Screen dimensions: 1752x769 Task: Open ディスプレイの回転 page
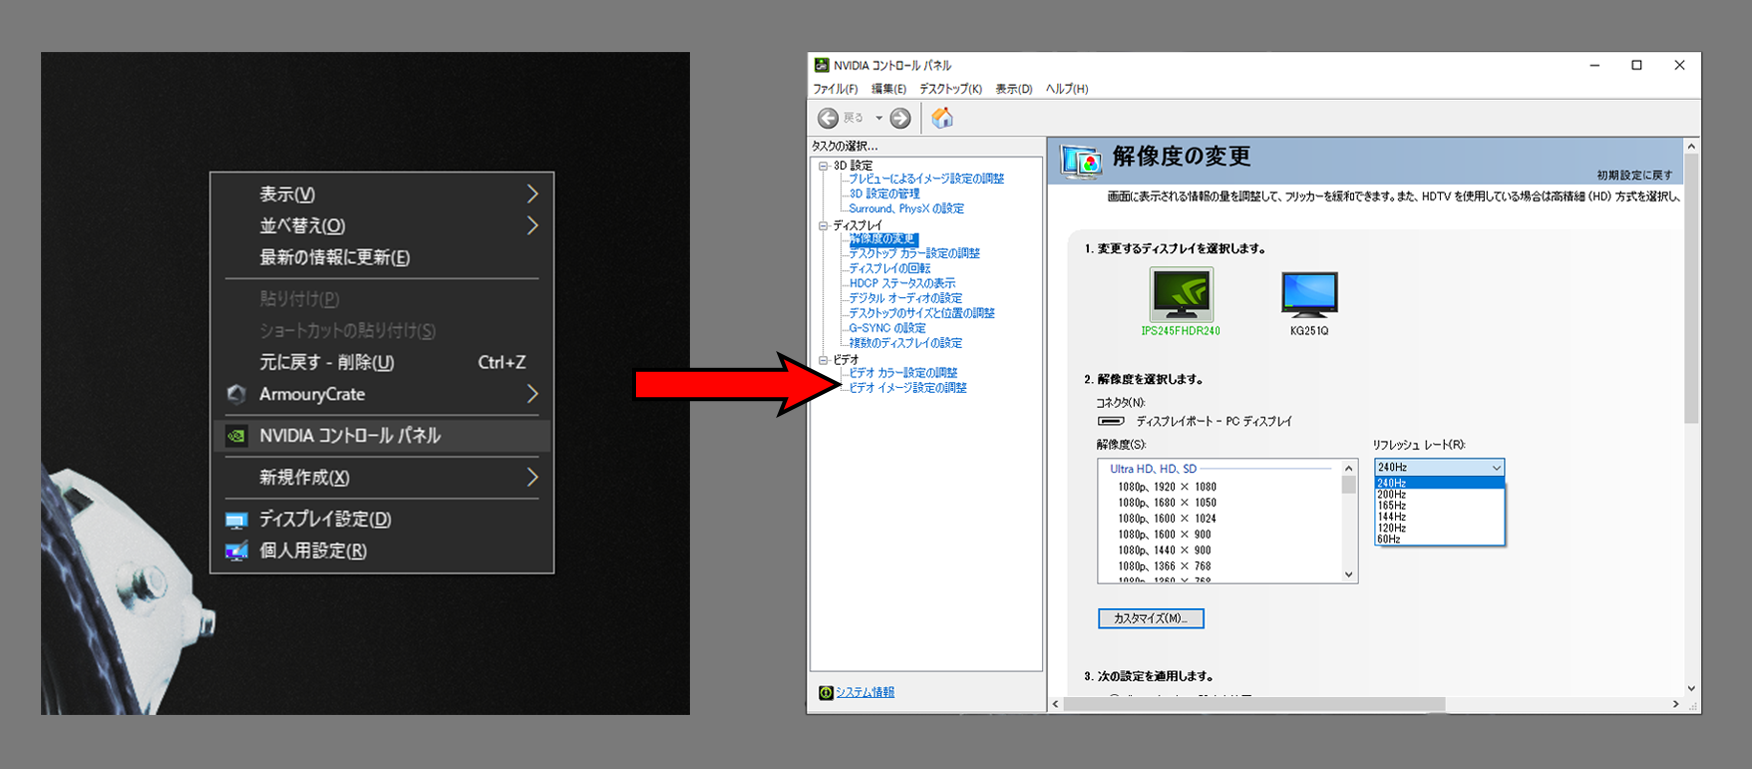coord(890,269)
